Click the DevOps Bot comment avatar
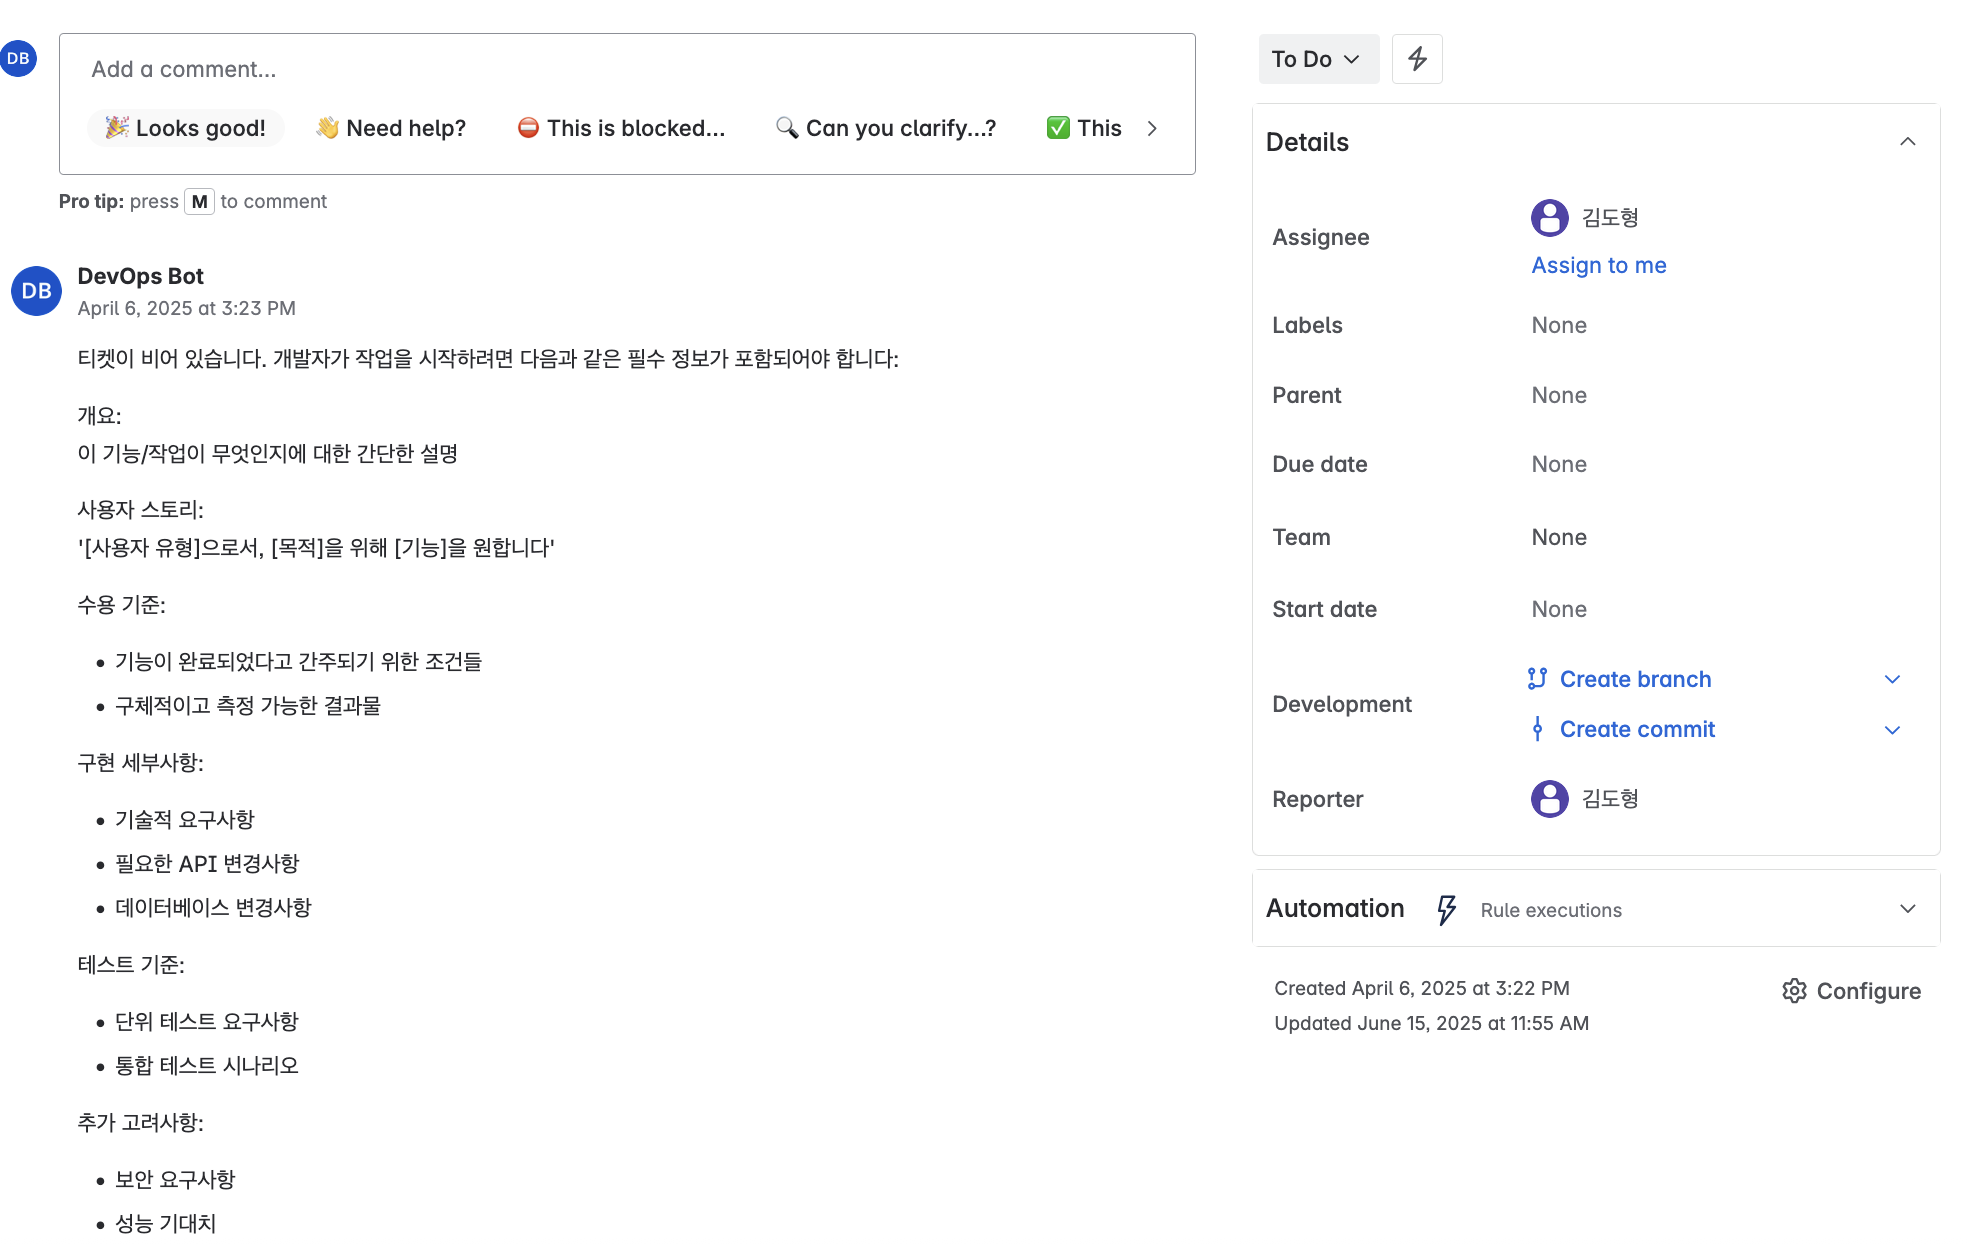This screenshot has width=1968, height=1244. coord(36,291)
